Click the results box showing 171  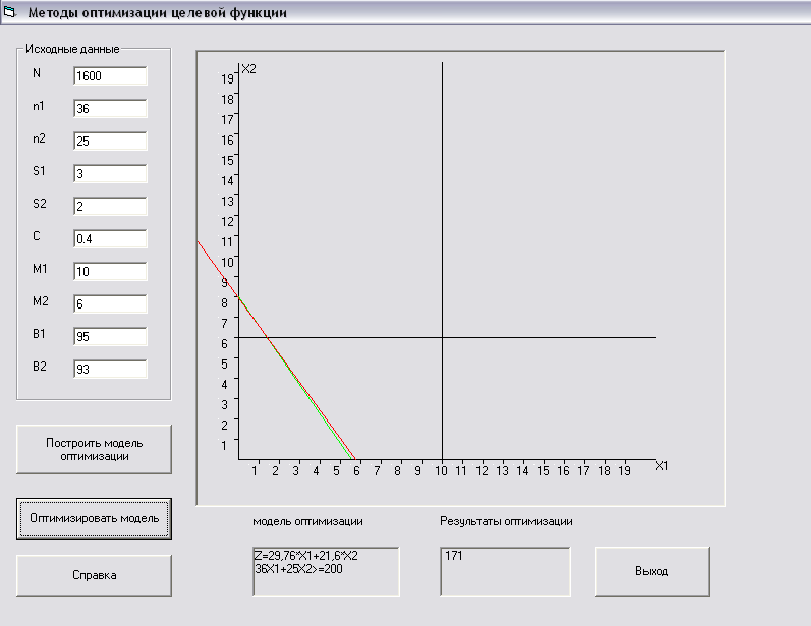(x=505, y=572)
